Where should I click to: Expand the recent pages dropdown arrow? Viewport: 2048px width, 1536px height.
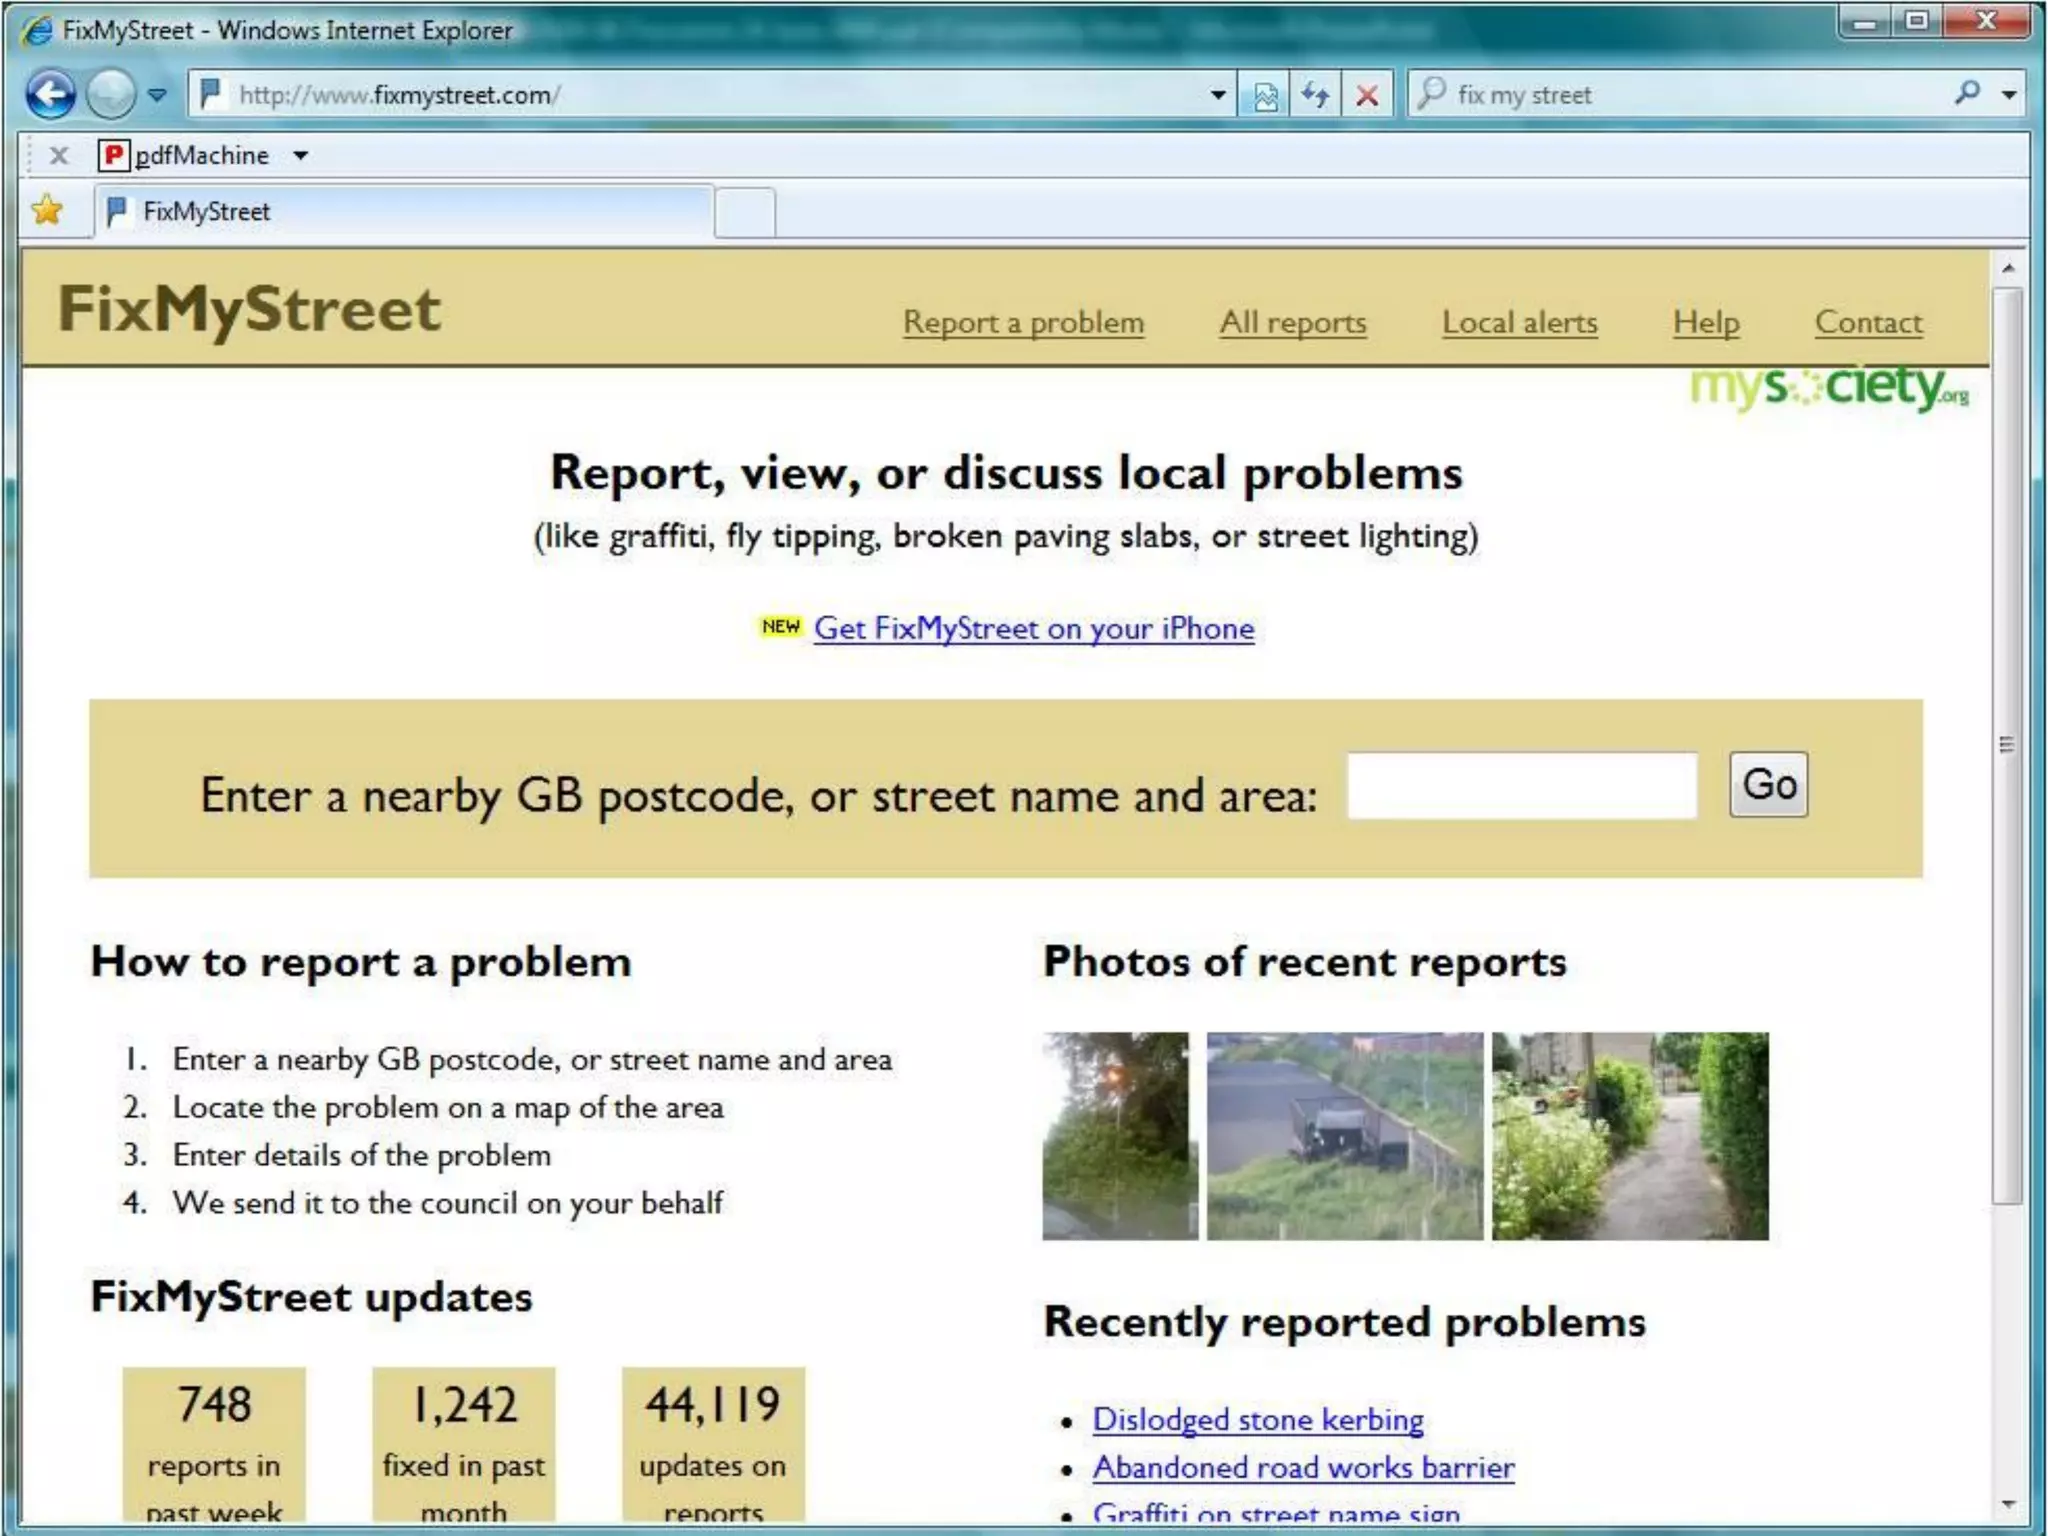(157, 96)
